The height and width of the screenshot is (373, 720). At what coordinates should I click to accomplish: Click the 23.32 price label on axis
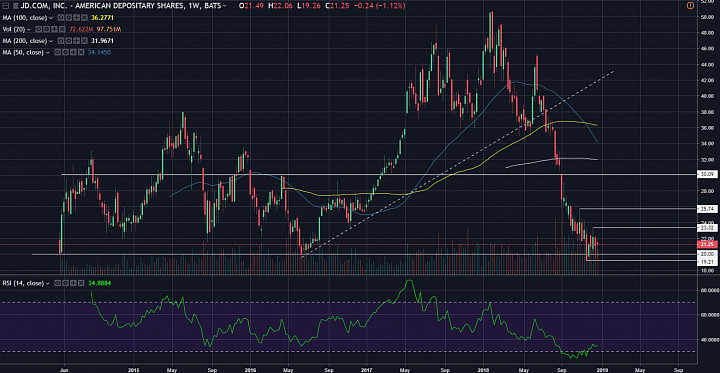click(x=708, y=227)
